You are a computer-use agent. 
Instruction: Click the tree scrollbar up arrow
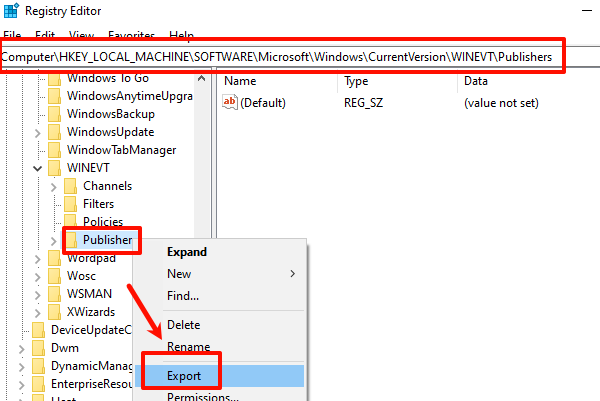click(x=202, y=78)
